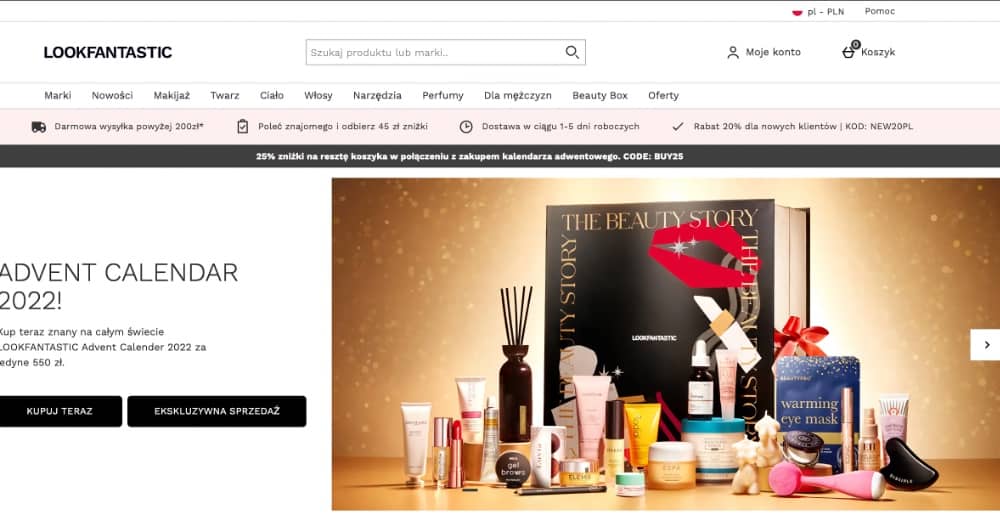This screenshot has height=515, width=1000.
Task: Click the magnifying glass search icon
Action: click(x=572, y=52)
